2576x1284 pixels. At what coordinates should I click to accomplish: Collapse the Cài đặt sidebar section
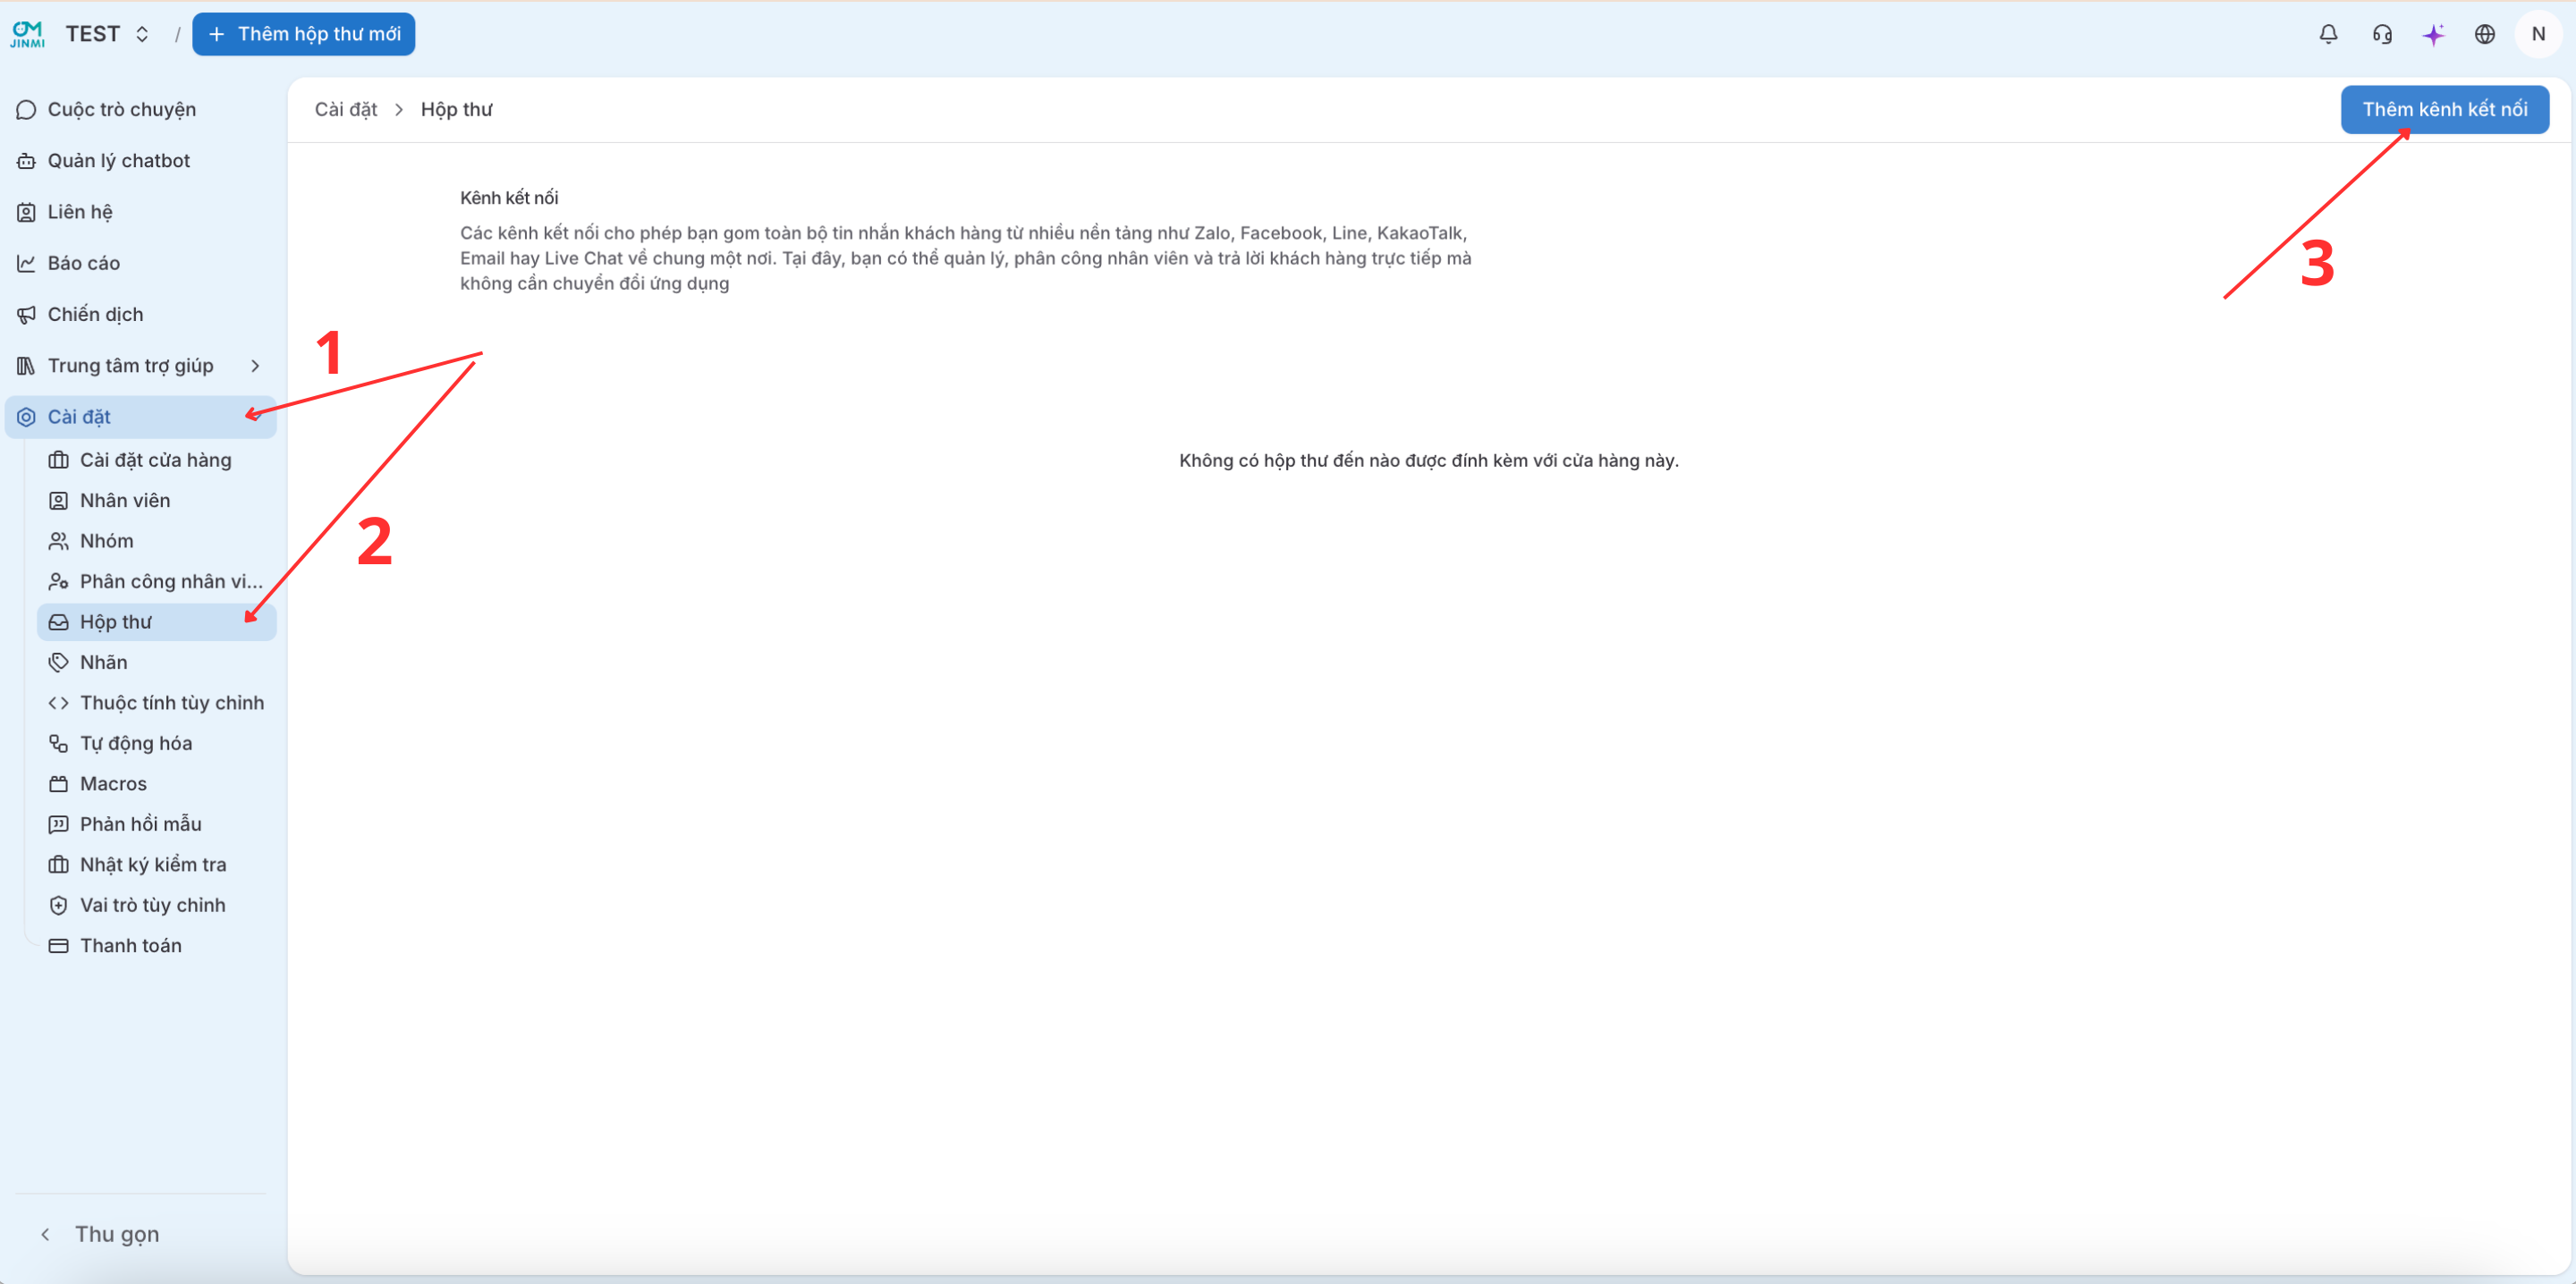click(141, 417)
